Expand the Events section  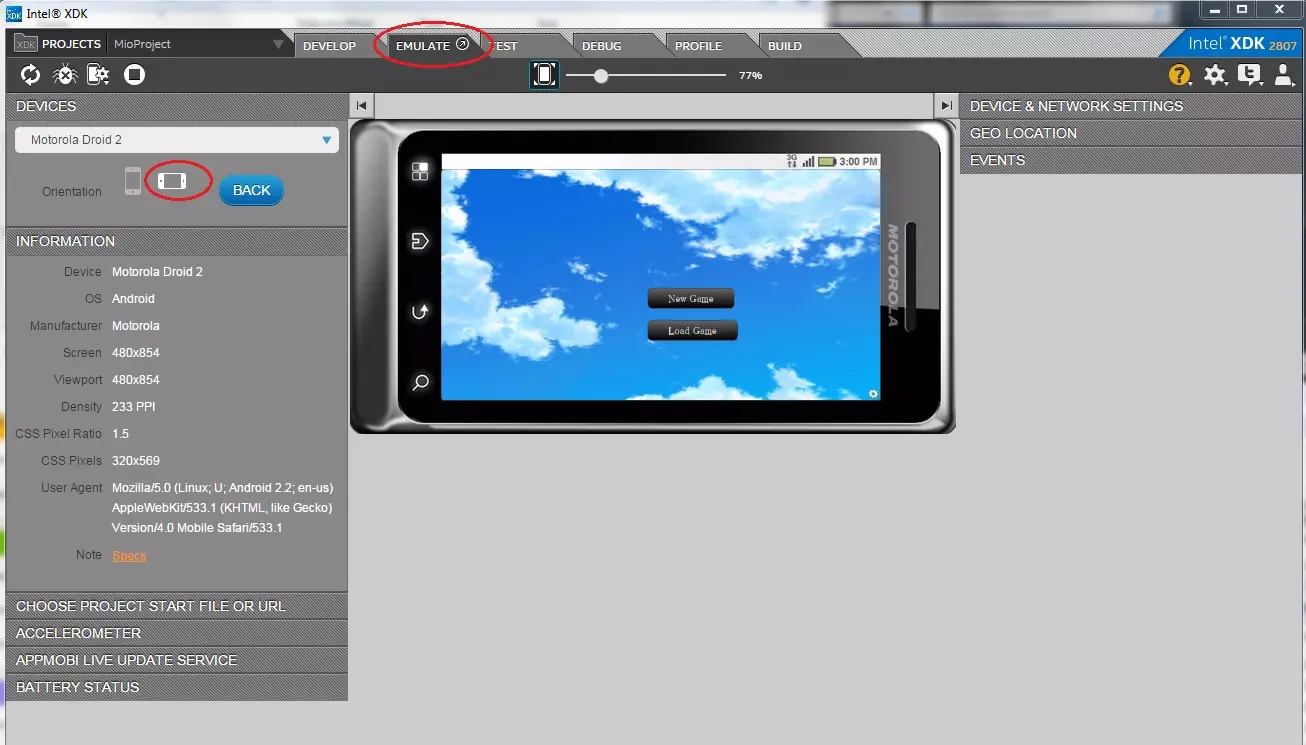(x=1133, y=160)
